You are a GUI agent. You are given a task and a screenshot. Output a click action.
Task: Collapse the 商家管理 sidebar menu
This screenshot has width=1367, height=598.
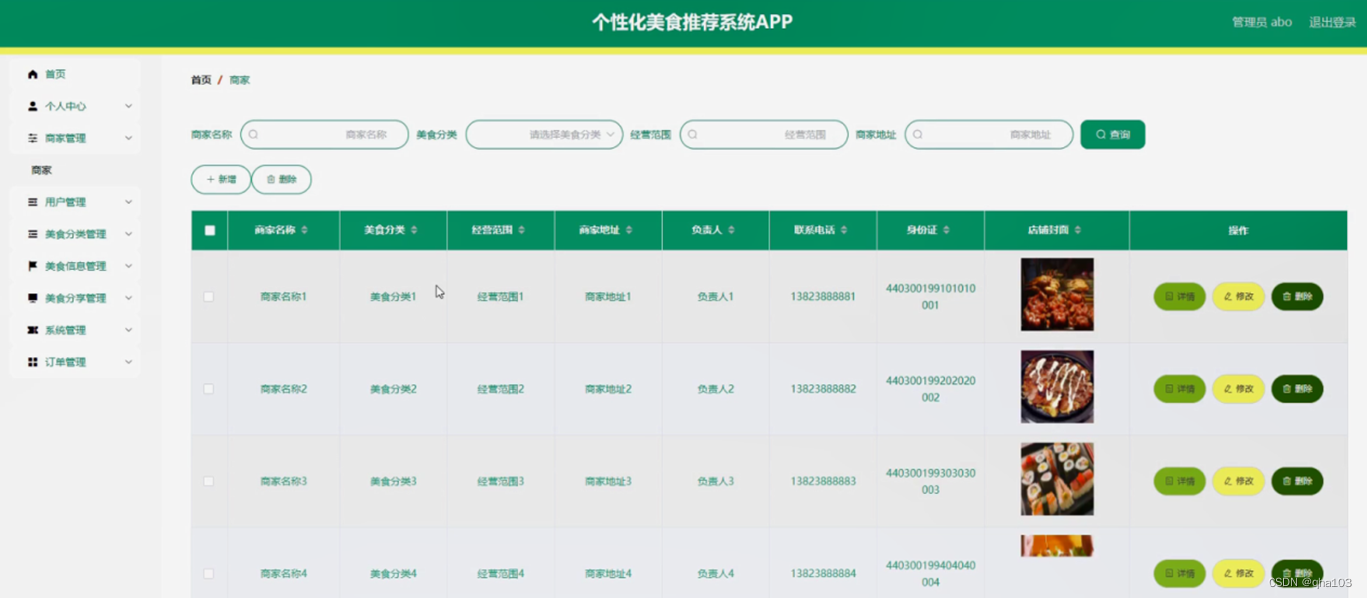coord(127,137)
